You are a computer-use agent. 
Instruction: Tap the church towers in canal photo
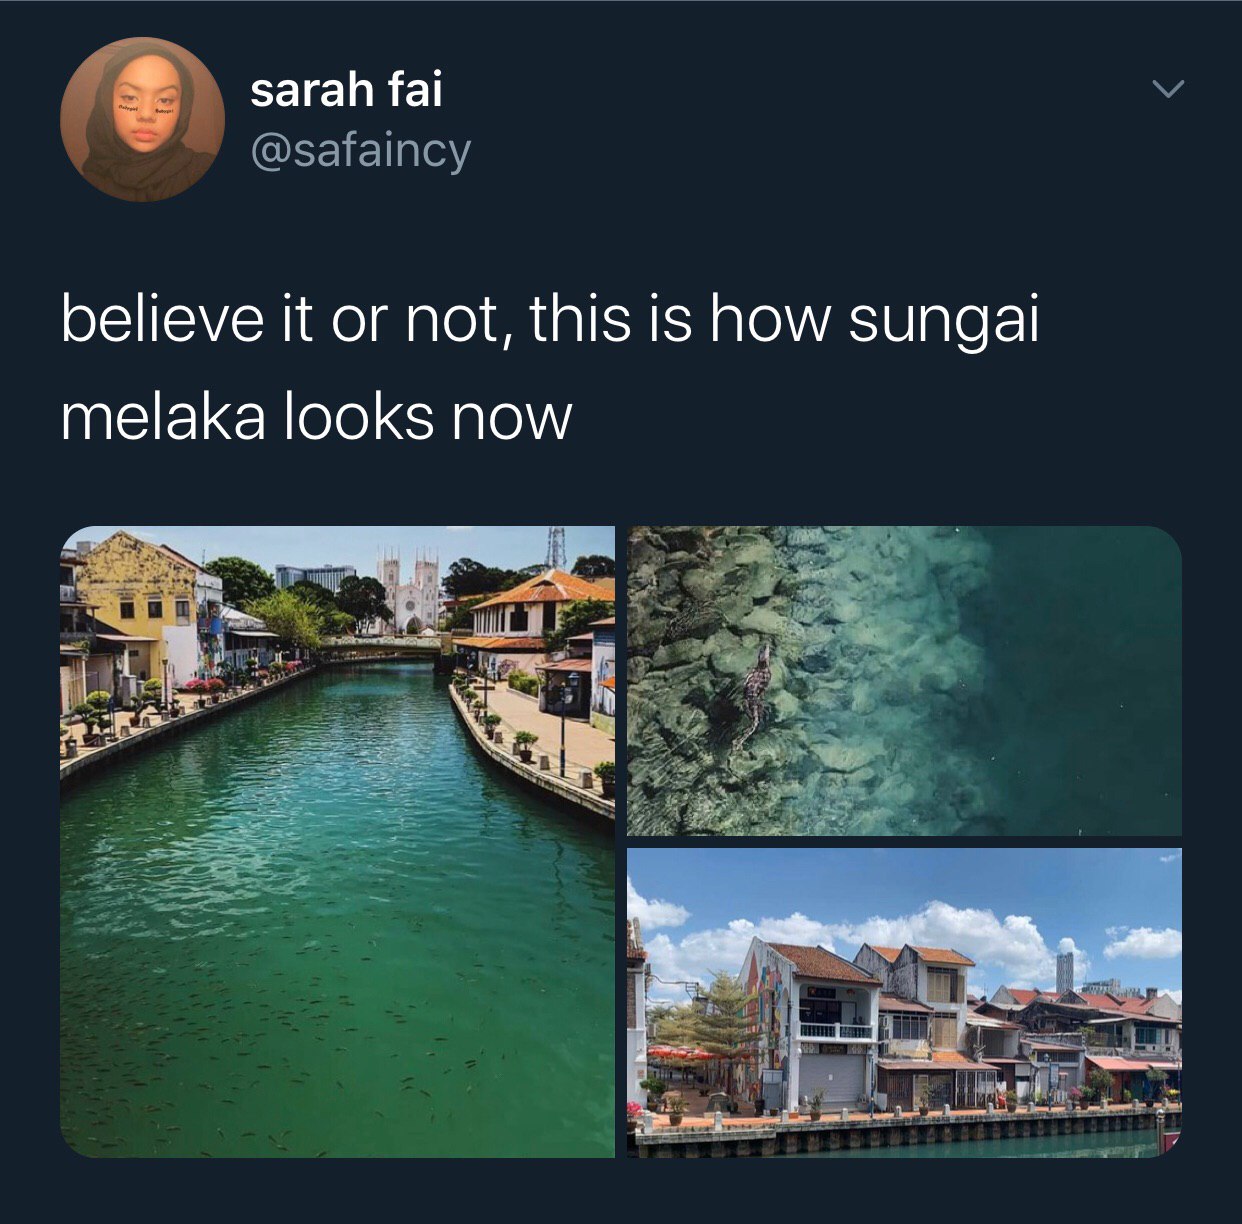[409, 590]
